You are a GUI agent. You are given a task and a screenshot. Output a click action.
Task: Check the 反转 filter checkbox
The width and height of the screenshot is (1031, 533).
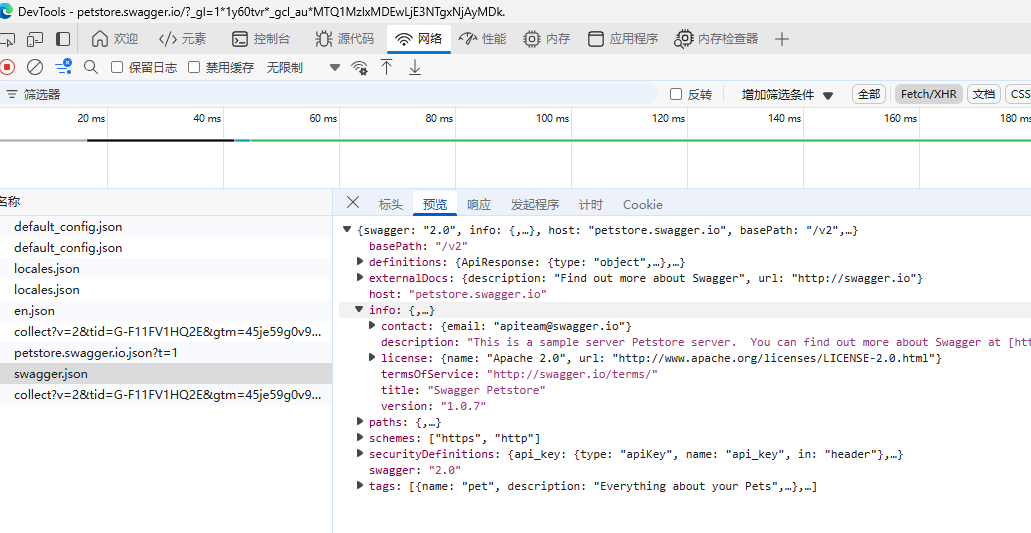point(676,94)
